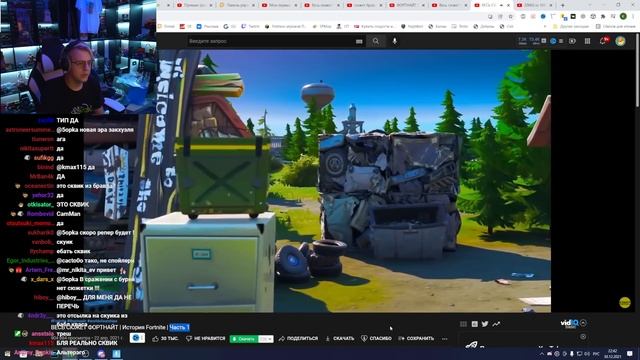Click the yellow round badge on video corner
Image resolution: width=640 pixels, height=360 pixels.
tap(624, 302)
